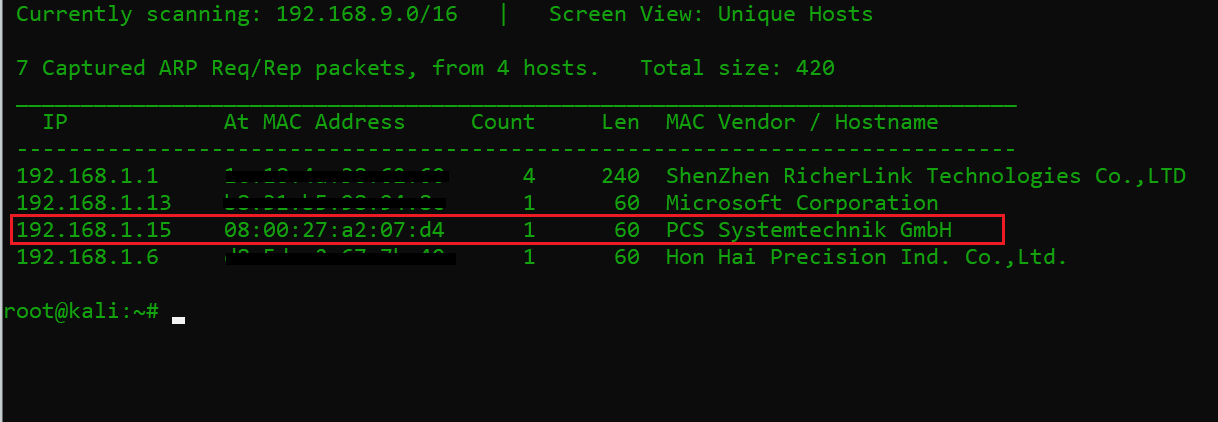Click the Screen View: Unique Hosts text

(711, 15)
